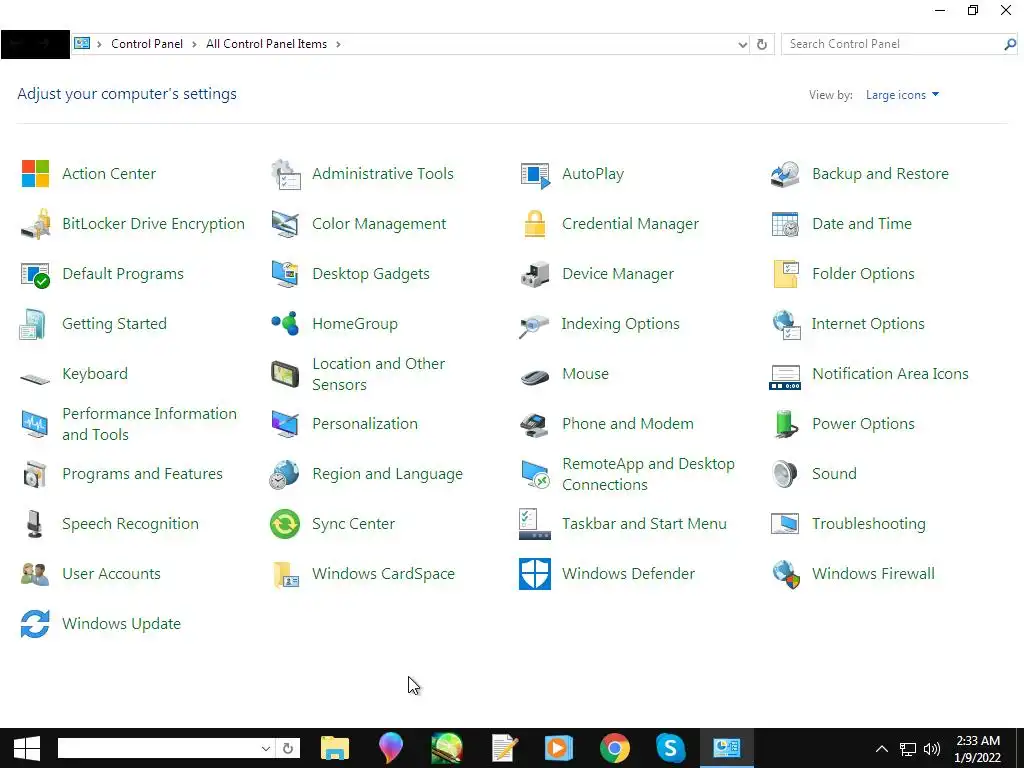The image size is (1024, 768).
Task: Open the taskbar address box dropdown arrow
Action: pyautogui.click(x=266, y=748)
